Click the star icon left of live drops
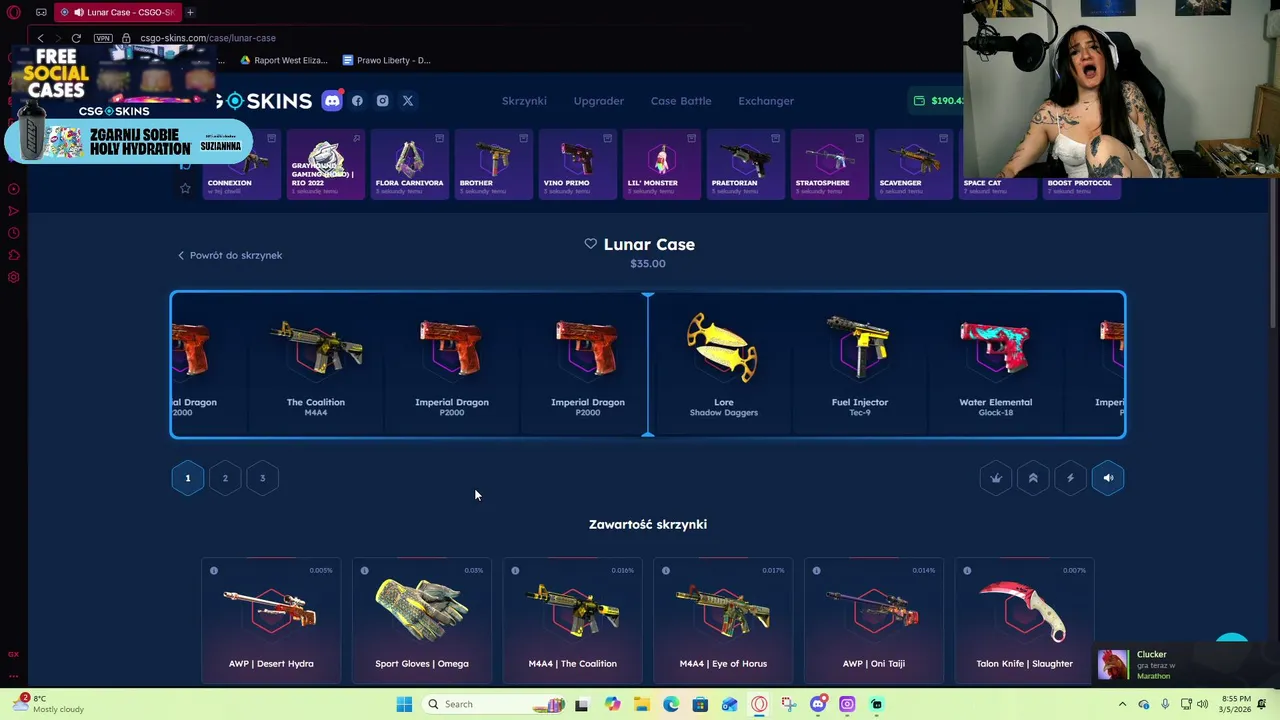The image size is (1280, 720). pos(185,188)
